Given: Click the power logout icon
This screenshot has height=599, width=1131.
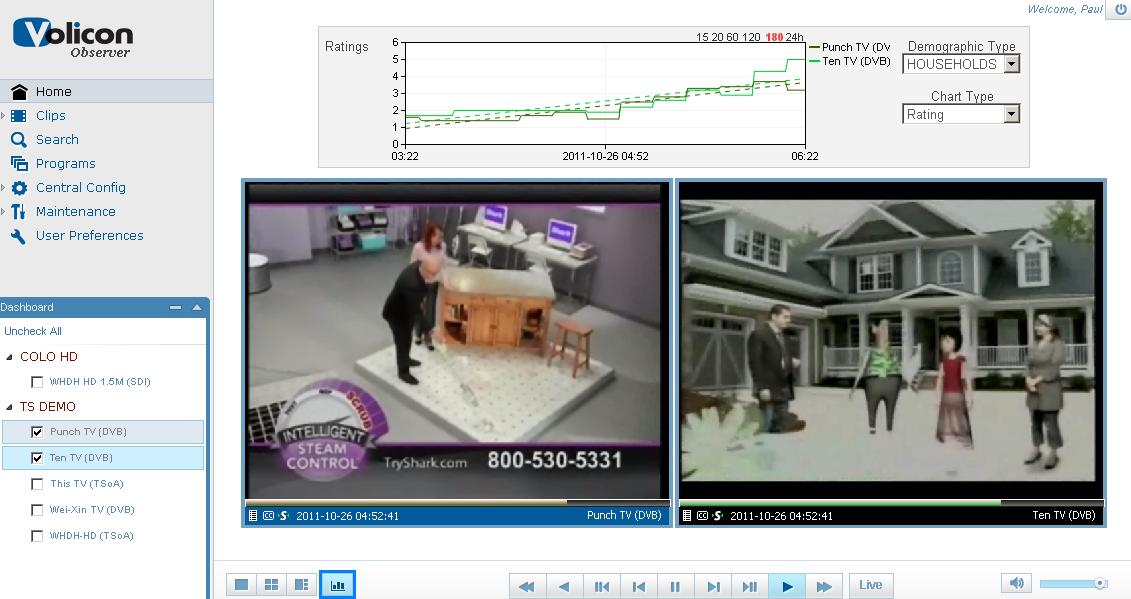Looking at the screenshot, I should pos(1121,9).
